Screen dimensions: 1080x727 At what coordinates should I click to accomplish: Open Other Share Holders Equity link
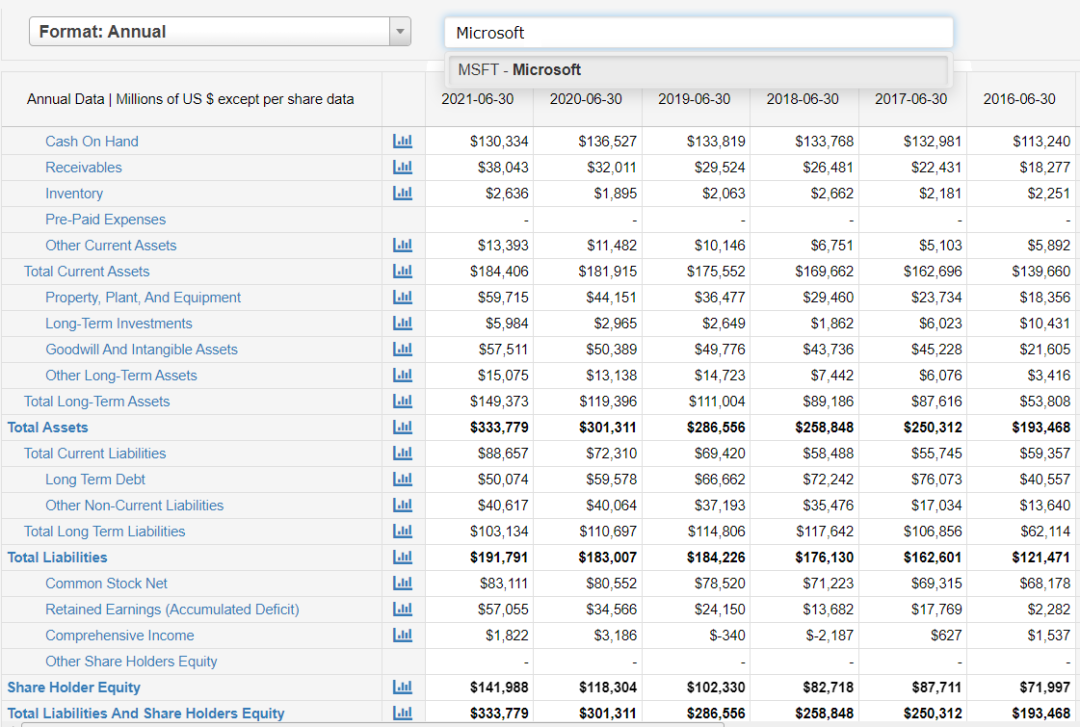[131, 662]
